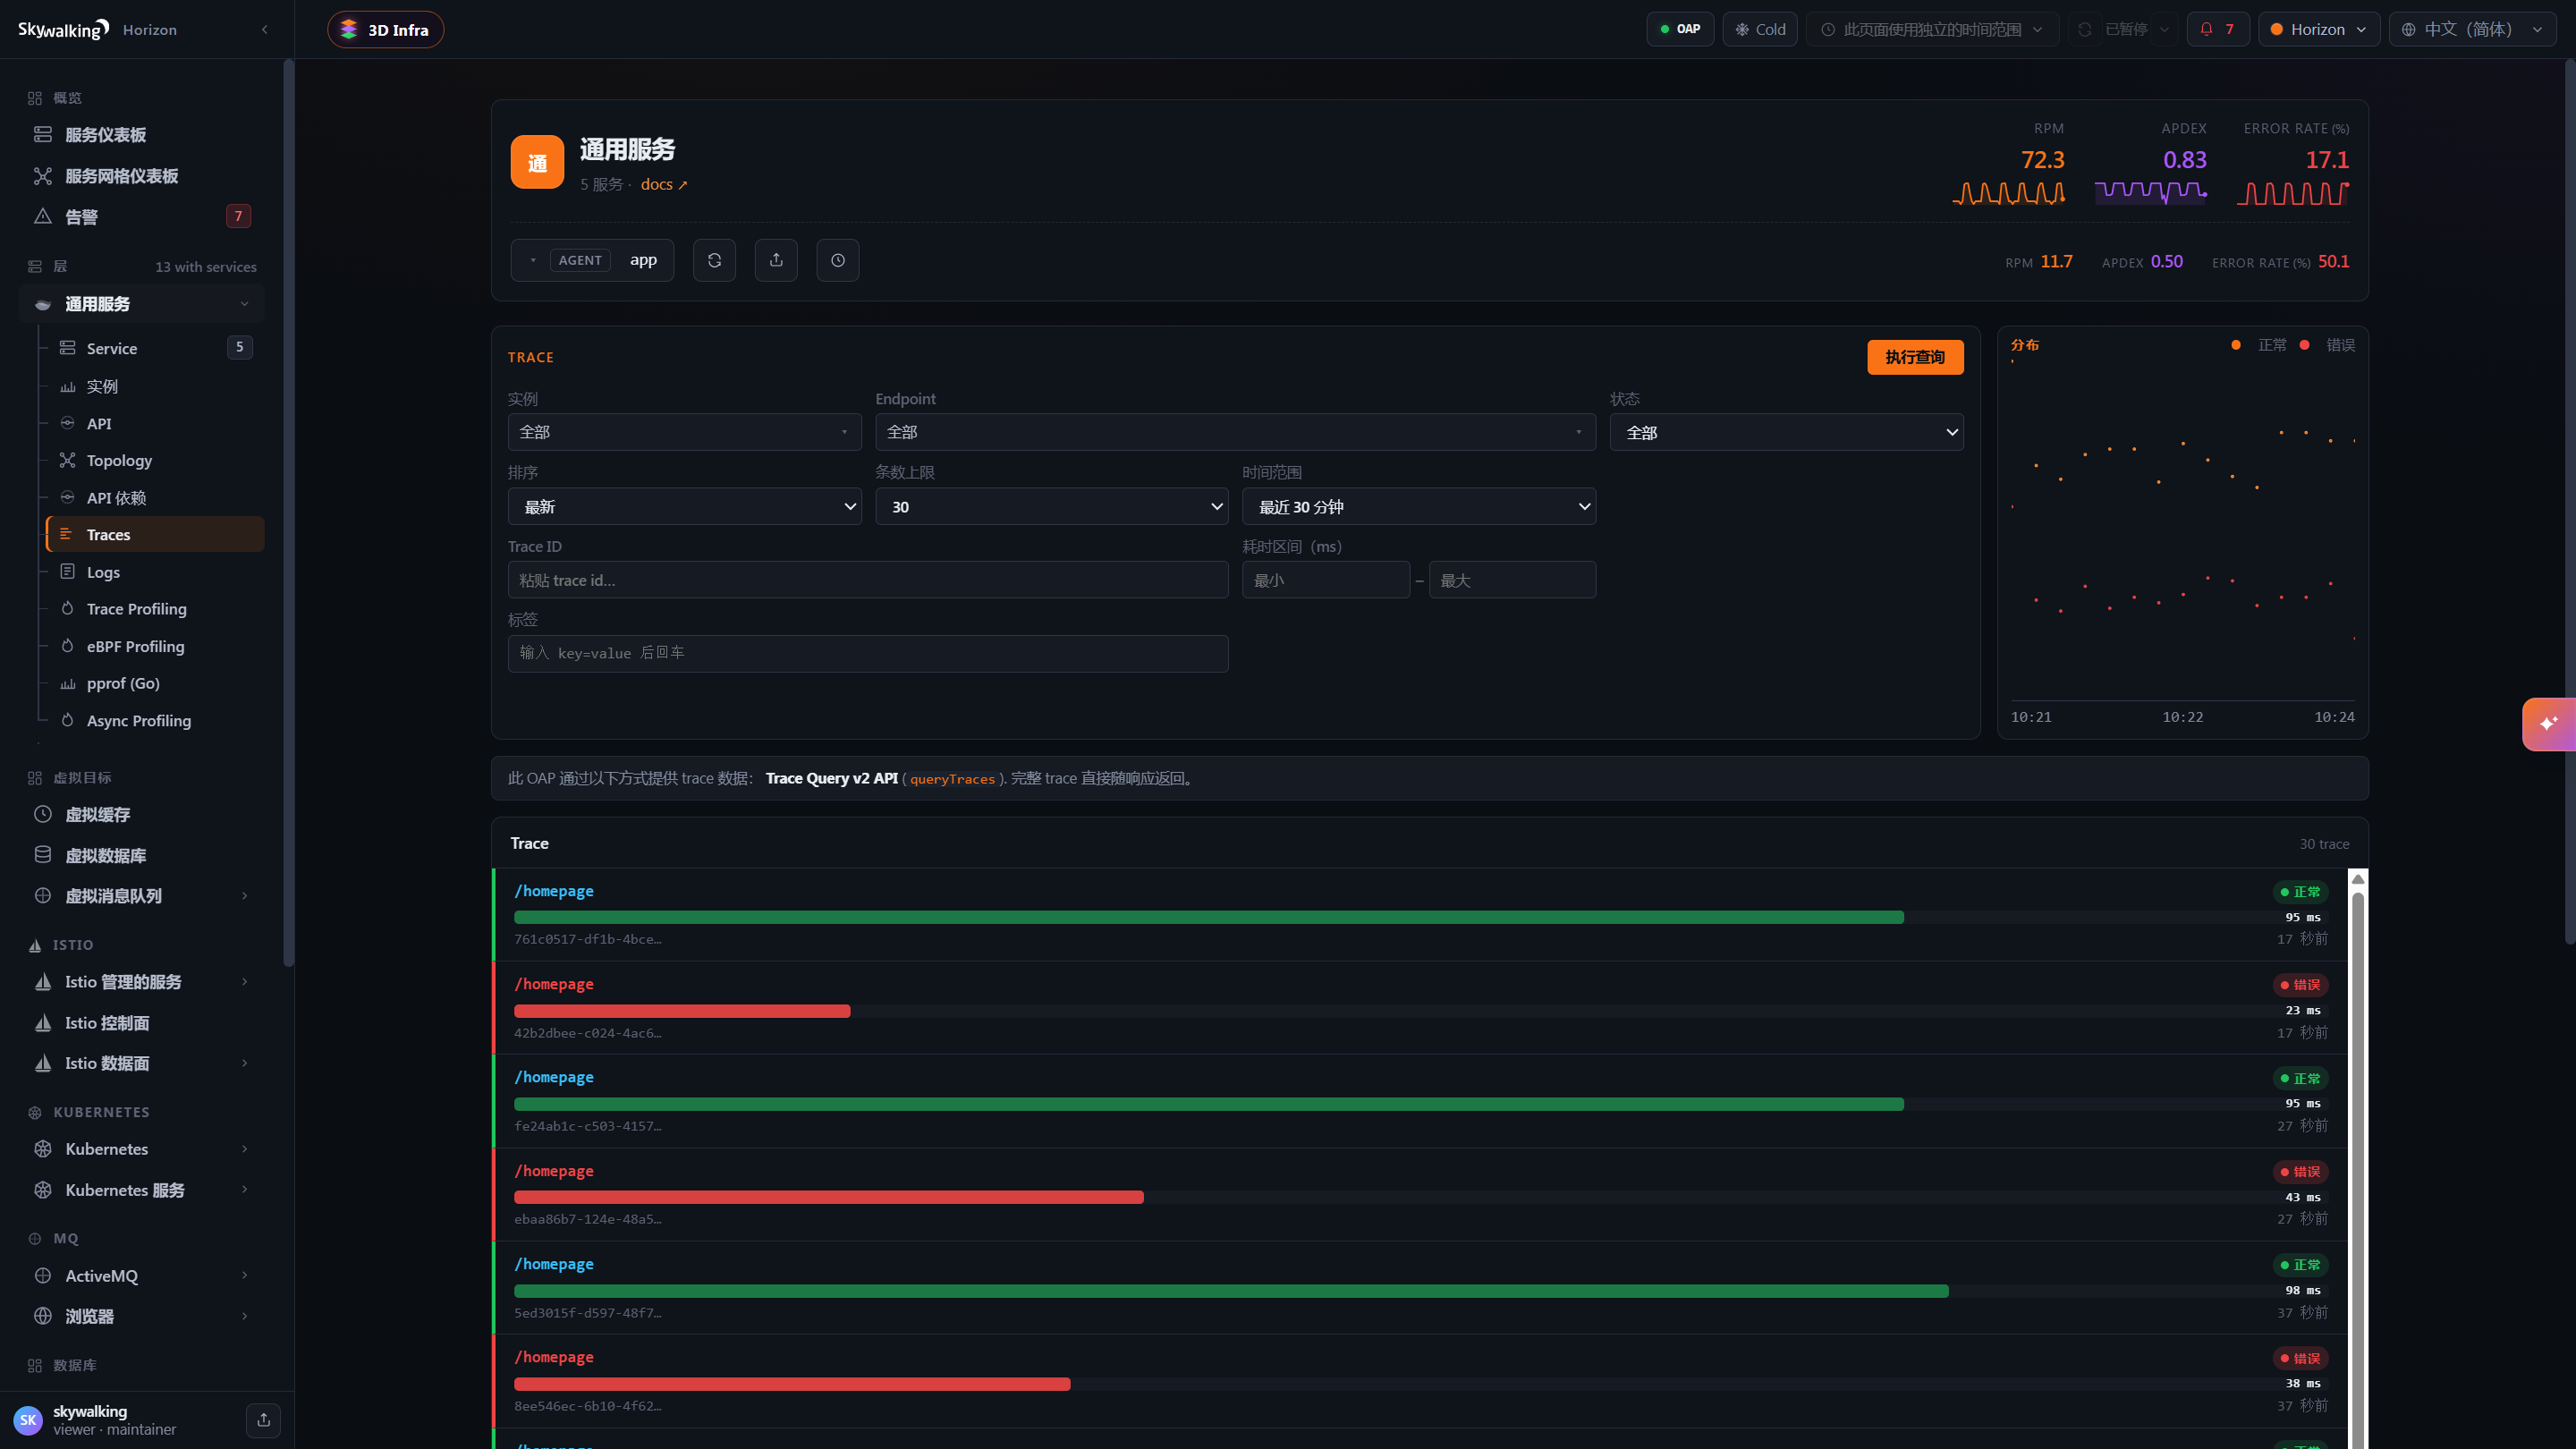Open the 状态 dropdown
2576x1449 pixels.
[x=1786, y=432]
